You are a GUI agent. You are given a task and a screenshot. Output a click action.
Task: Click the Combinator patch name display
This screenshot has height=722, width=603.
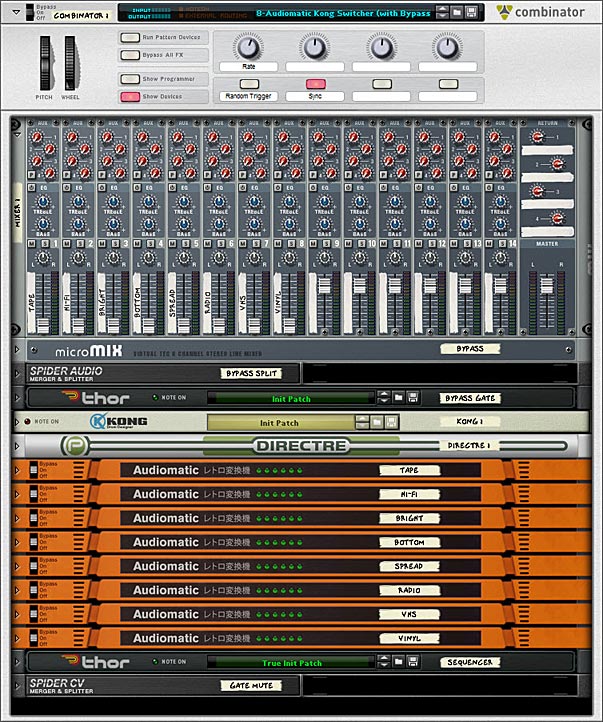[344, 13]
